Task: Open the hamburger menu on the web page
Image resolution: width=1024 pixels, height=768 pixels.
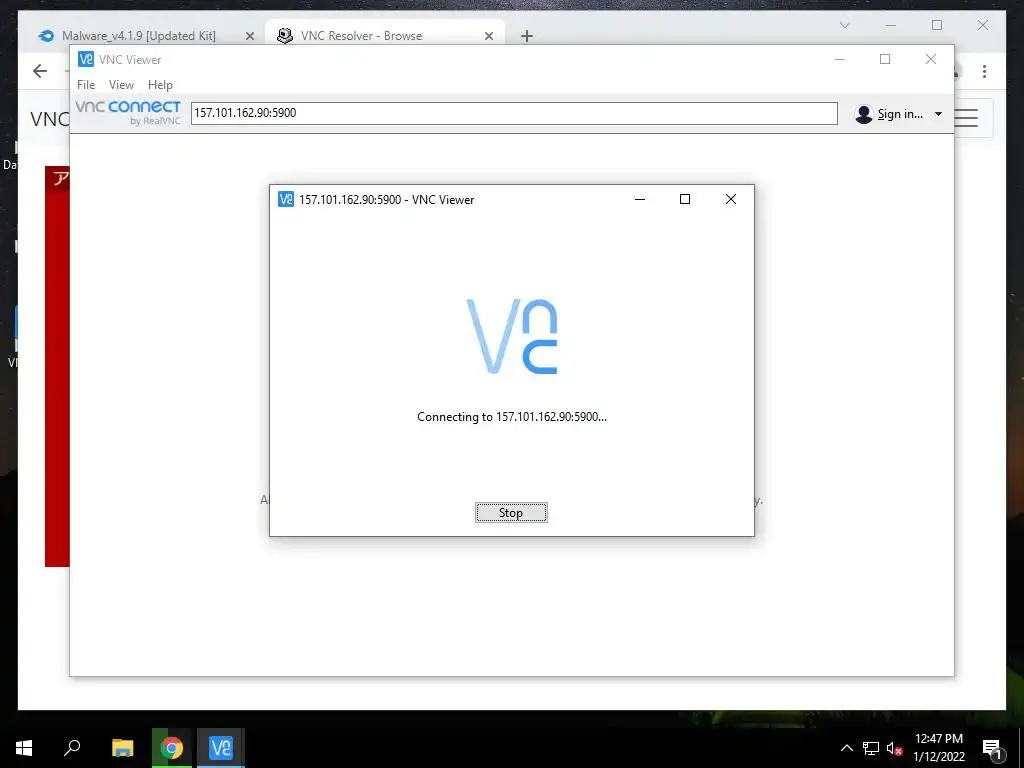Action: click(966, 118)
